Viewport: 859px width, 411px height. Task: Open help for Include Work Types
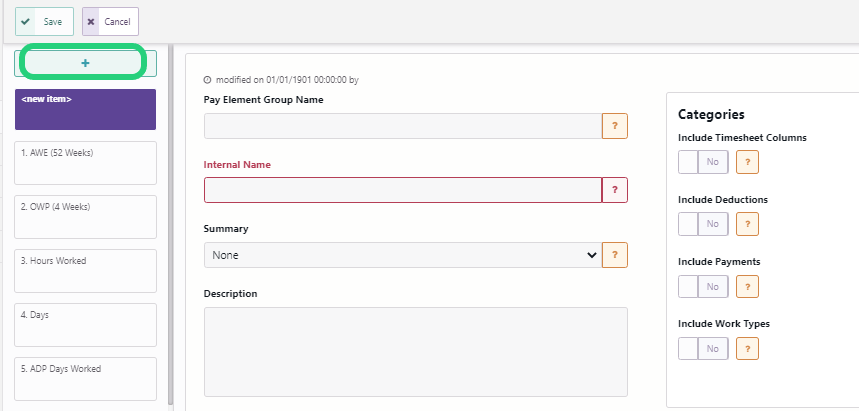[x=747, y=348]
